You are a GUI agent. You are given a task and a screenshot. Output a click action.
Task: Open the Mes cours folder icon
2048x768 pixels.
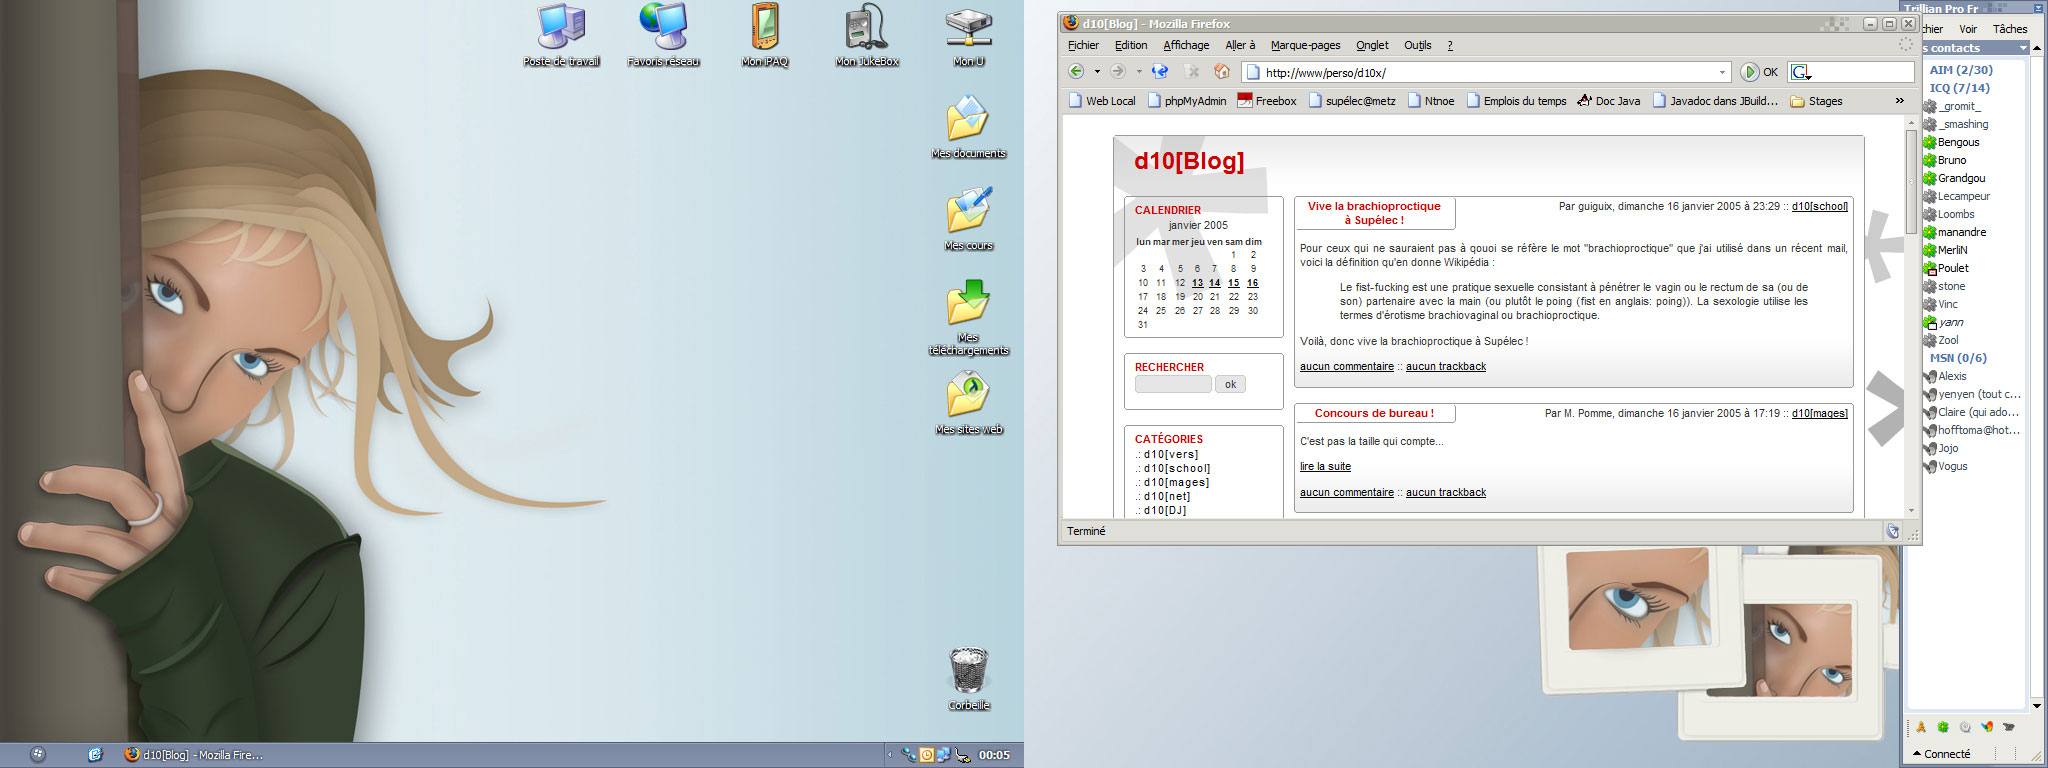pos(968,218)
